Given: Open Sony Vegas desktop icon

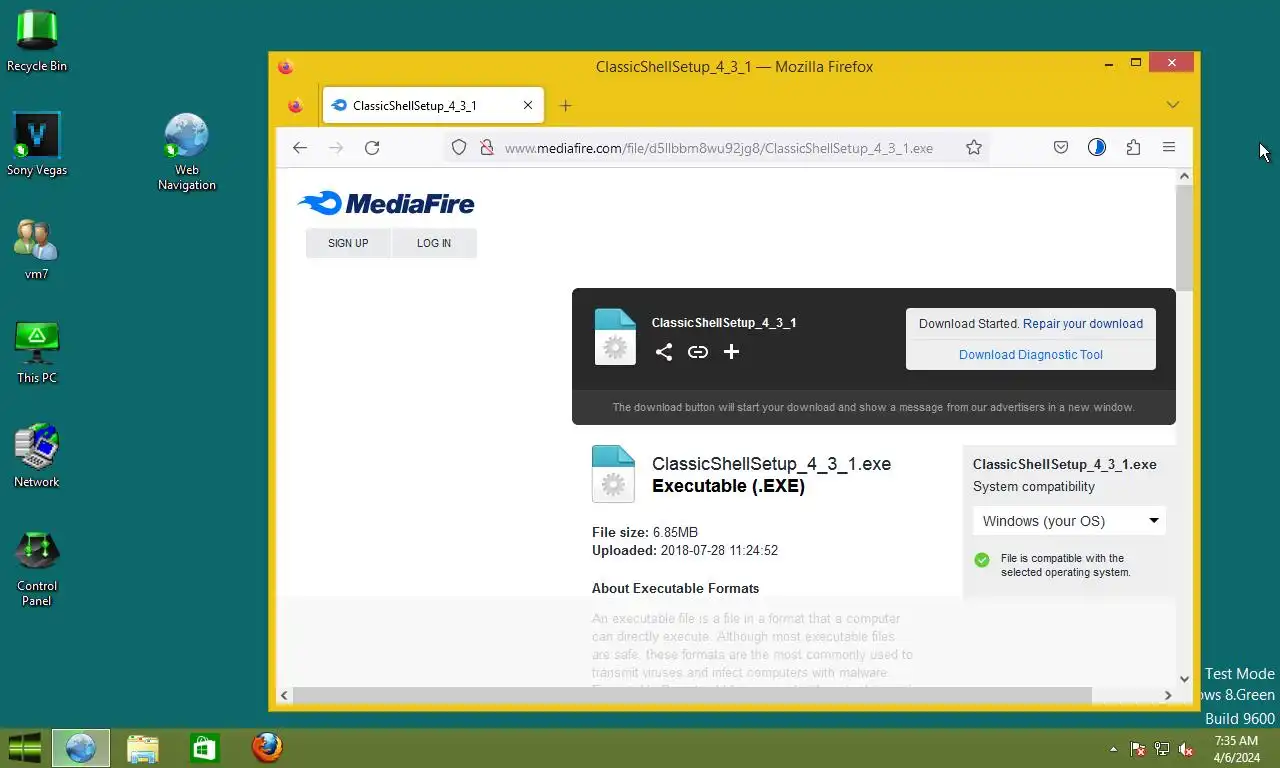Looking at the screenshot, I should pos(37,144).
